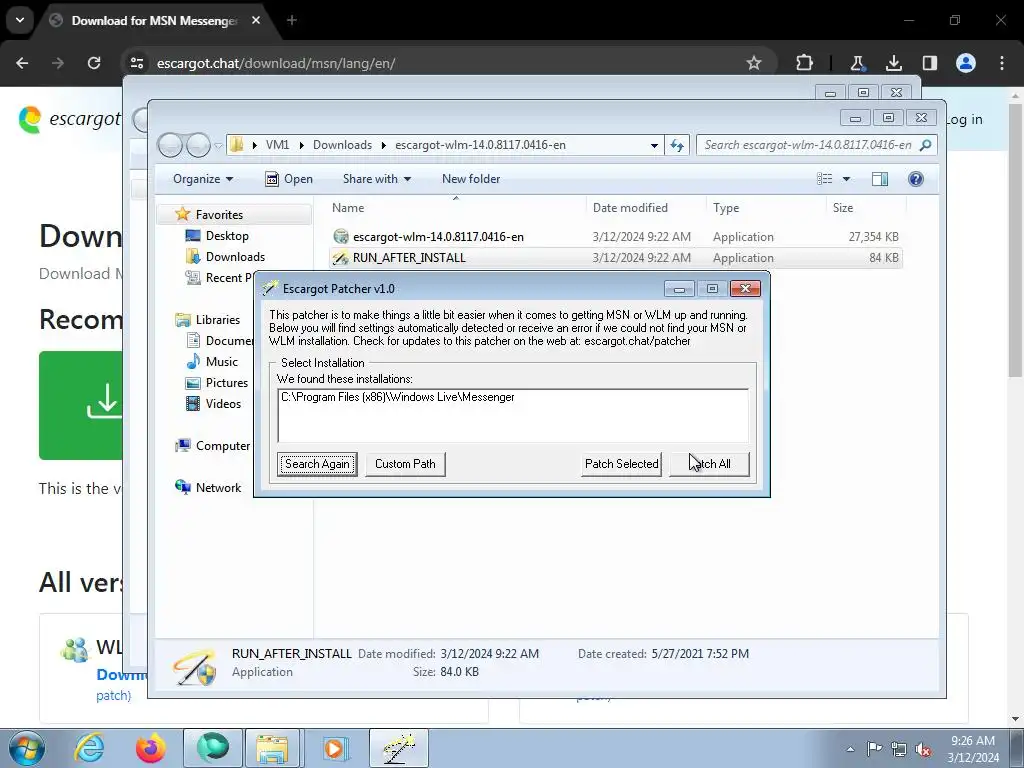Open Chrome Labs flask icon
The image size is (1024, 768).
857,63
